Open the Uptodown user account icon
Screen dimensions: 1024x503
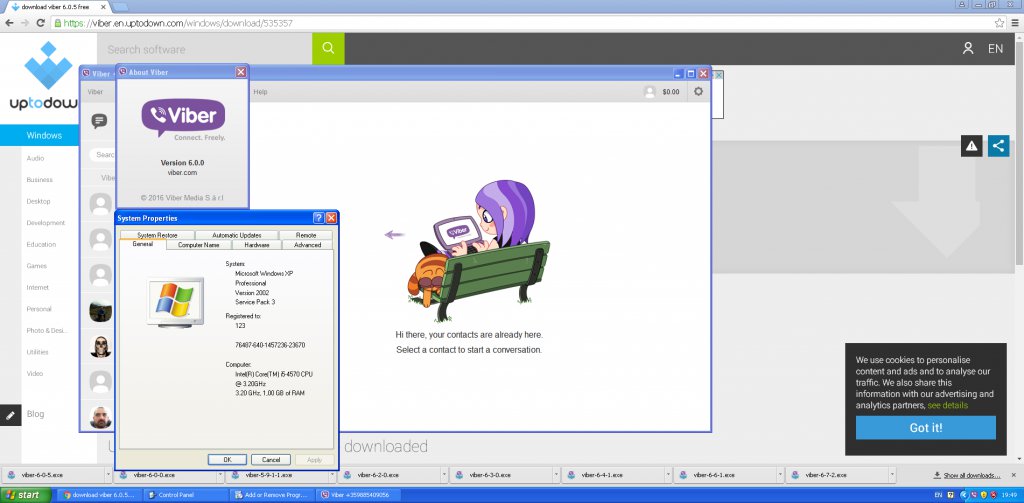click(x=967, y=48)
